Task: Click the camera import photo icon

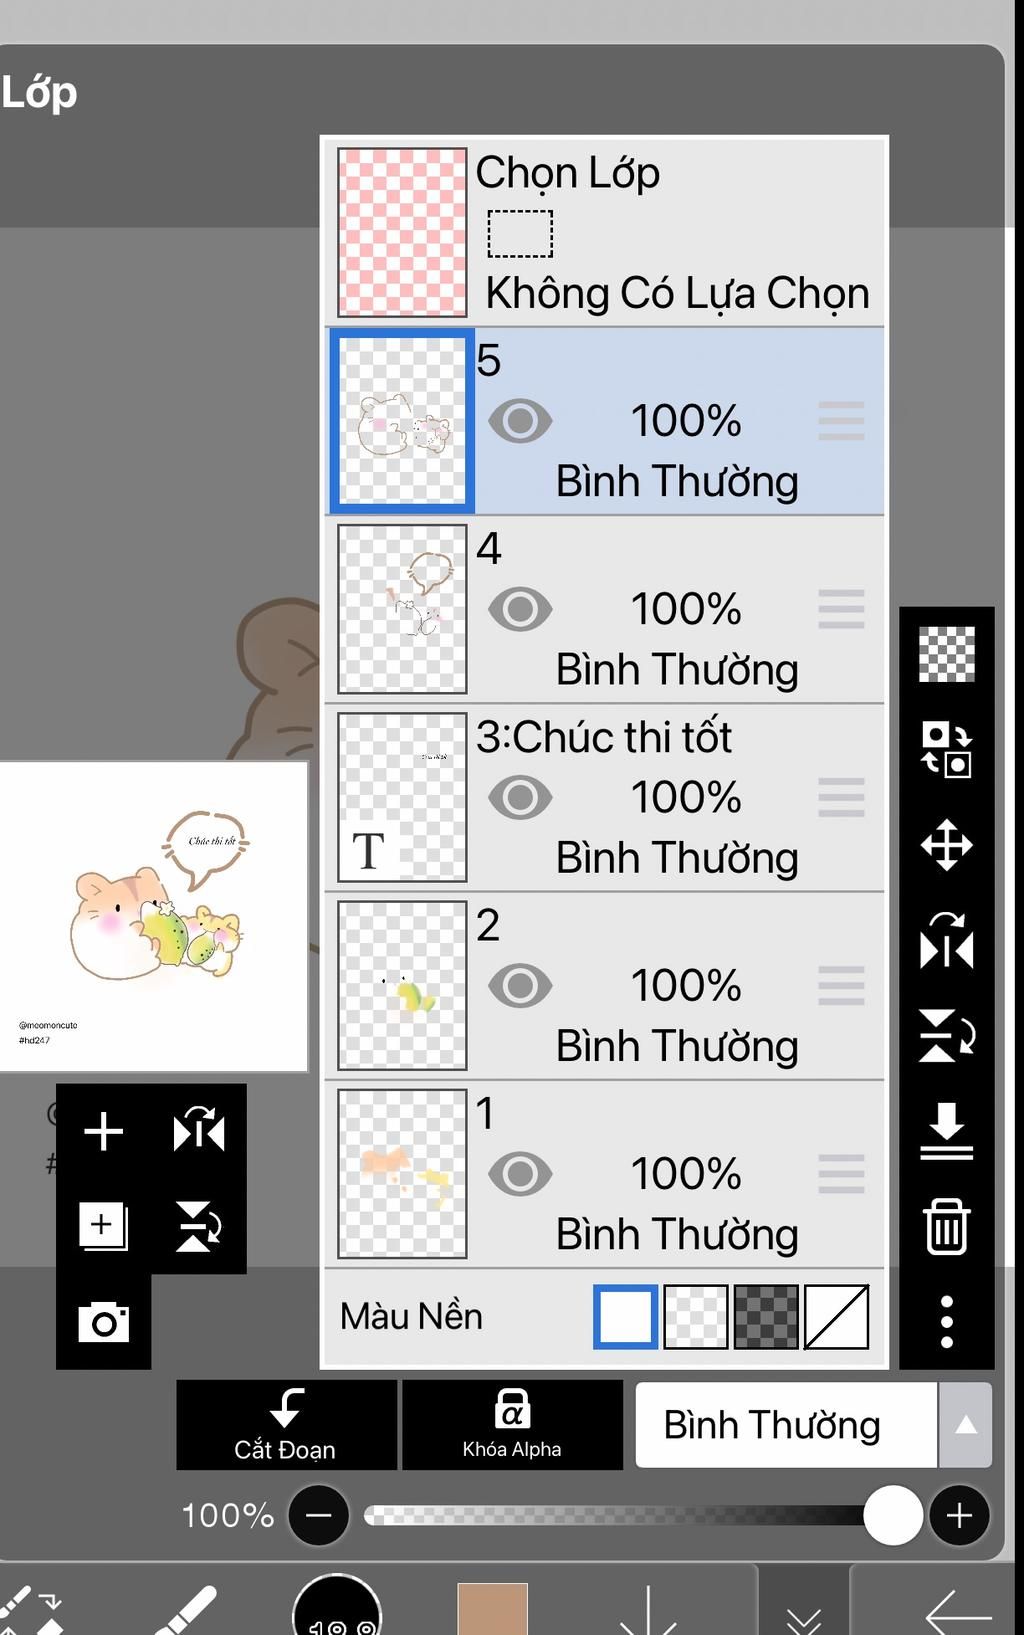Action: (103, 1322)
